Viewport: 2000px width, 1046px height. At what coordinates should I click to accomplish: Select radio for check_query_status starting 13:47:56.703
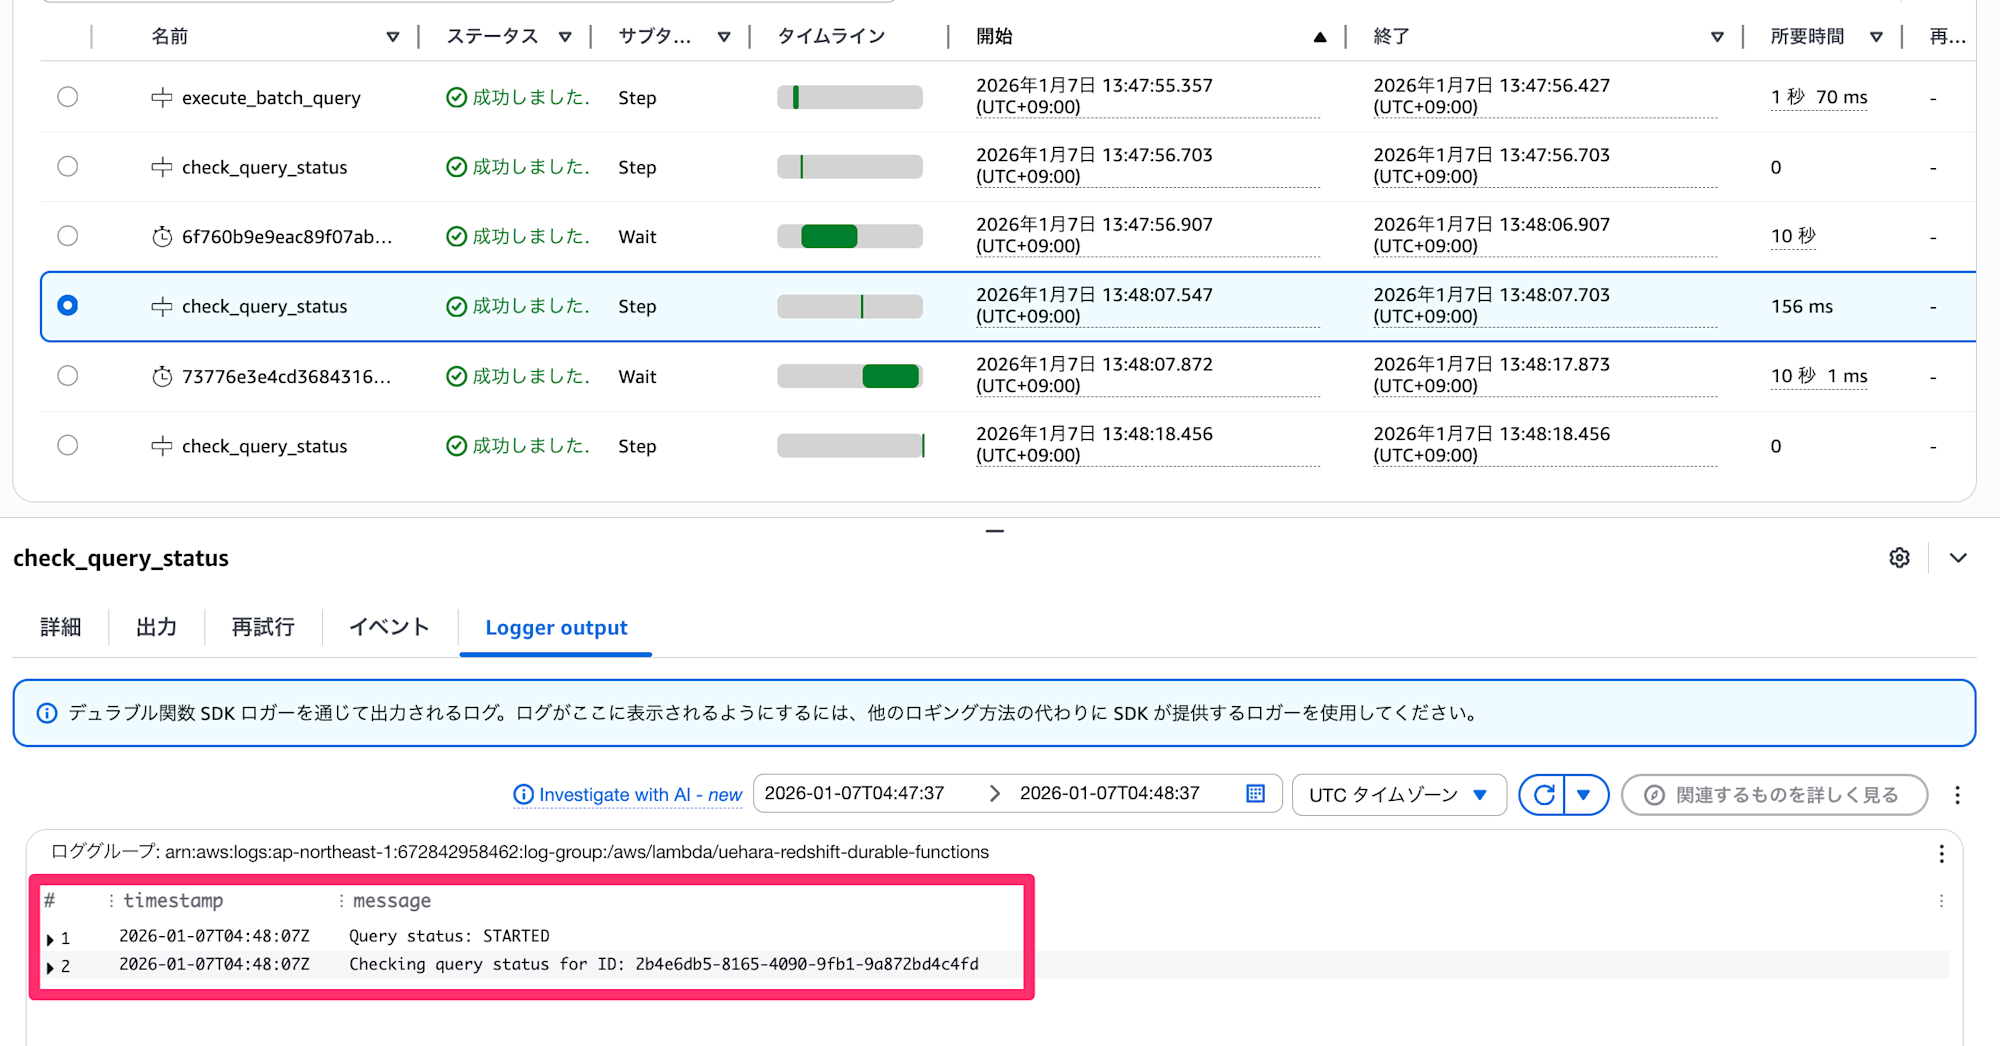click(x=67, y=166)
